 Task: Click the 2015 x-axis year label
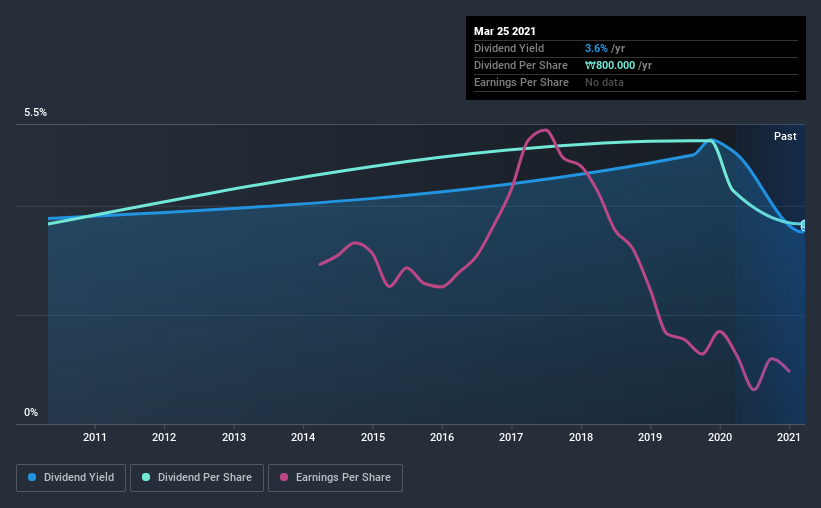pyautogui.click(x=373, y=437)
